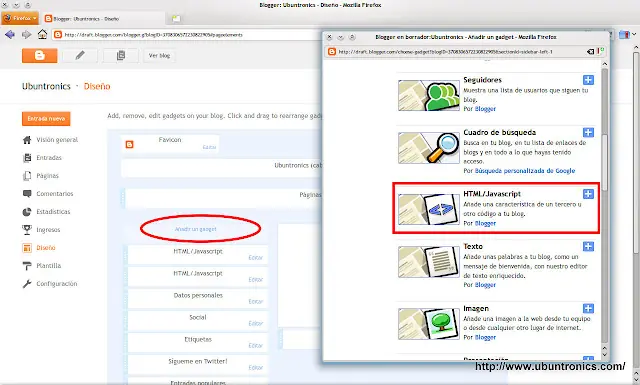Open Configuración in sidebar
The image size is (640, 385).
(x=57, y=284)
